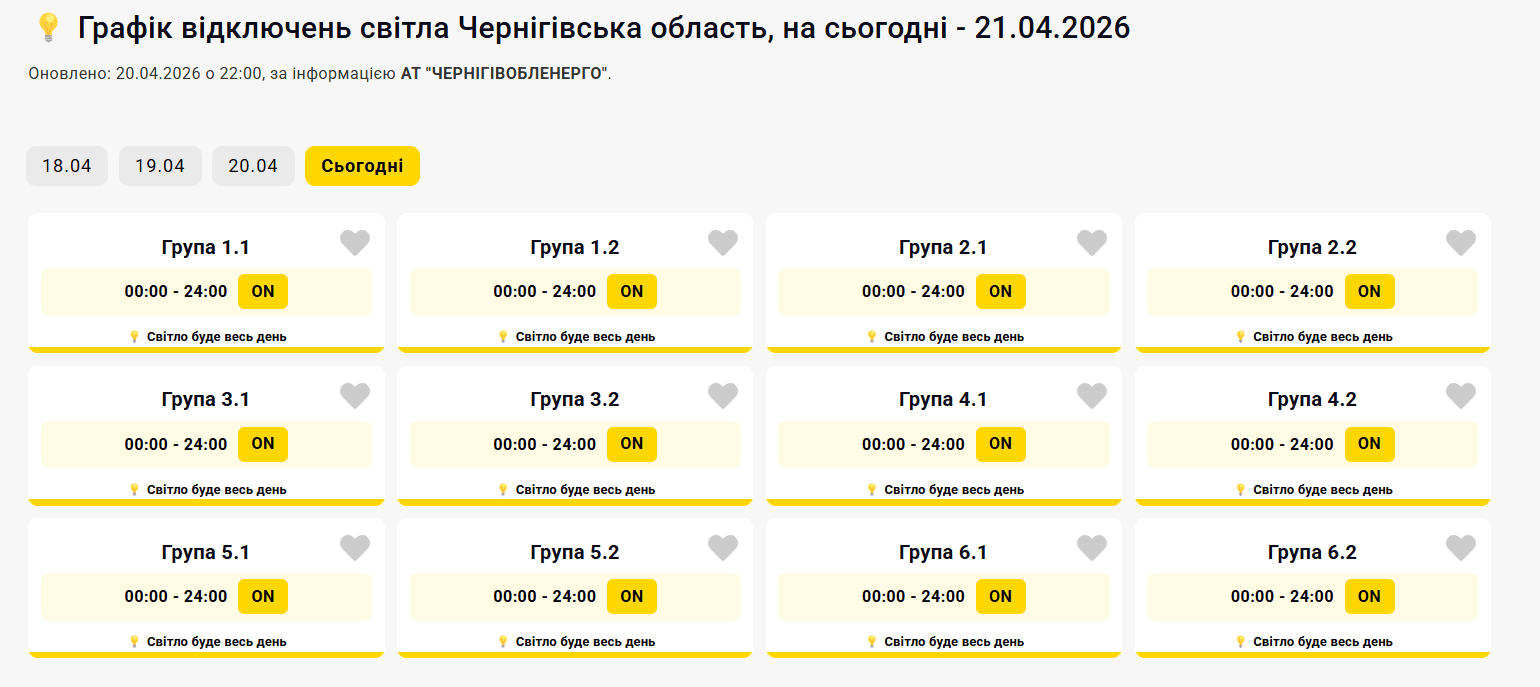Toggle favorite heart on Група 5.2
Screen dimensions: 1540x687
pyautogui.click(x=723, y=548)
